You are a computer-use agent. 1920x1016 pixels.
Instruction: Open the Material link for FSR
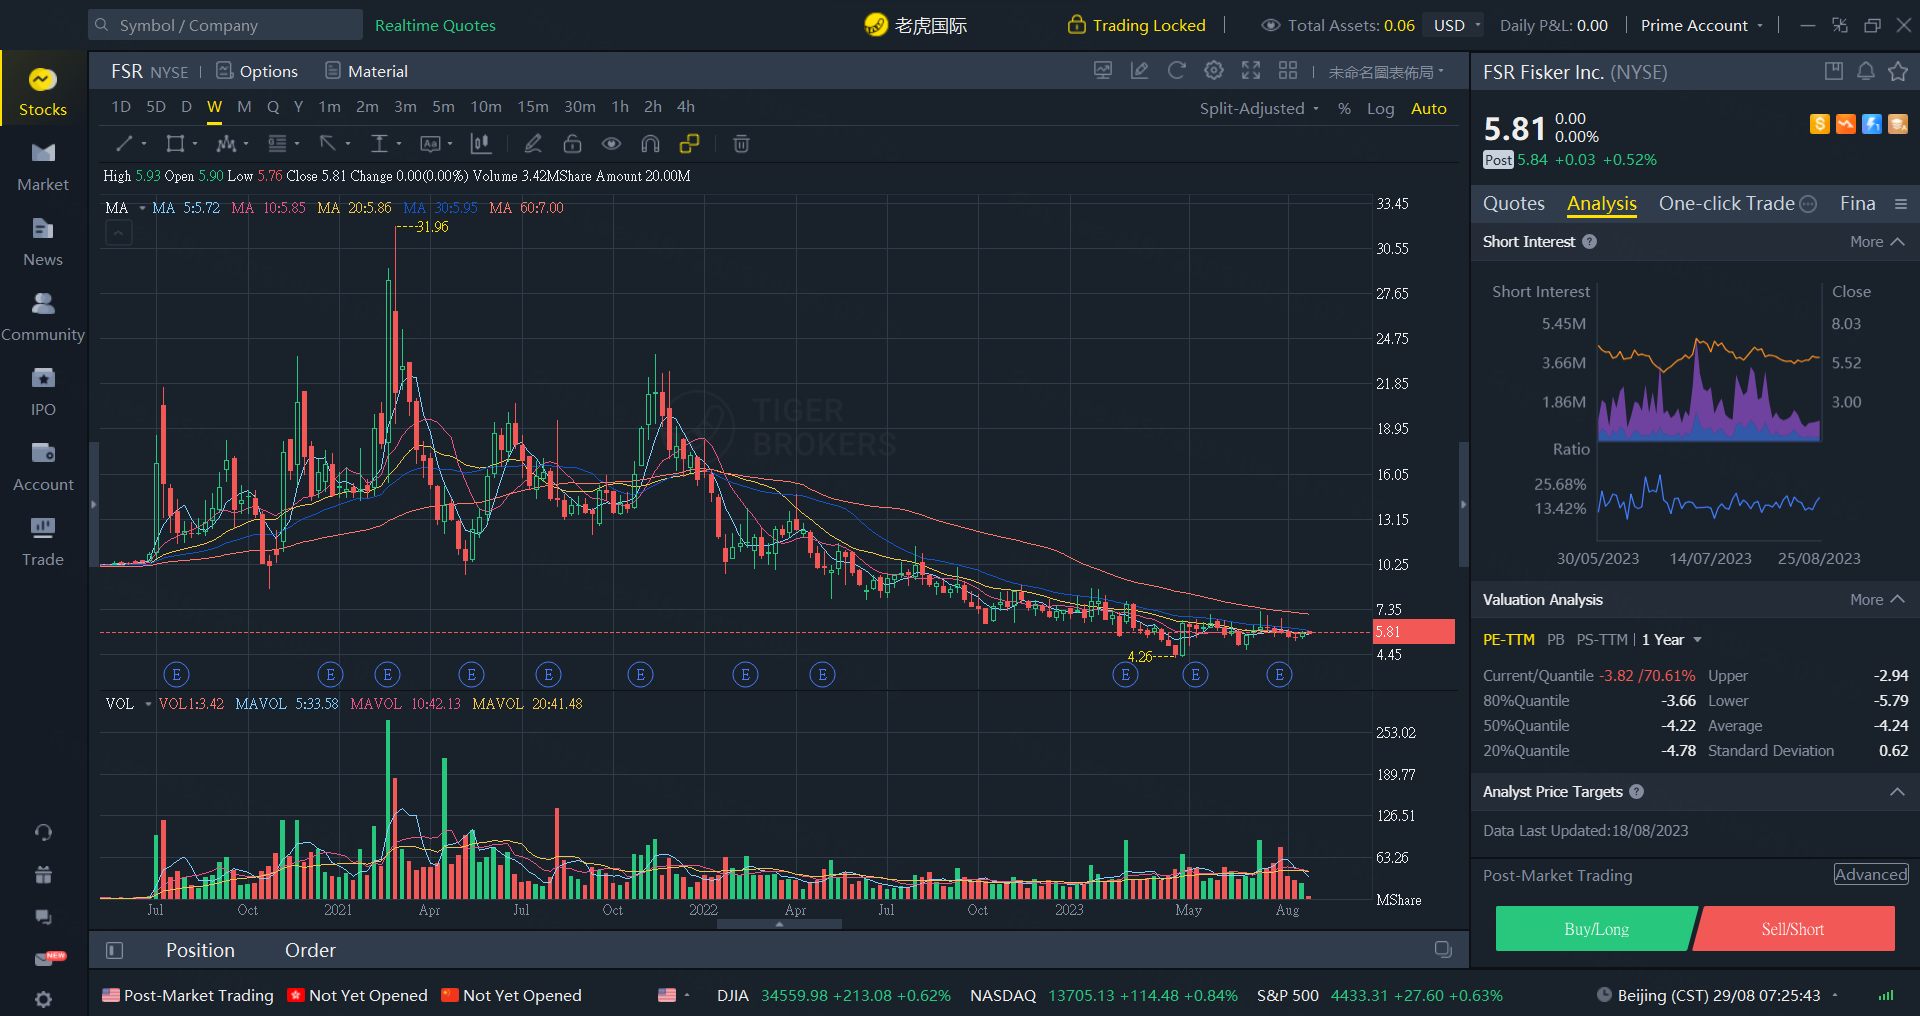click(366, 71)
